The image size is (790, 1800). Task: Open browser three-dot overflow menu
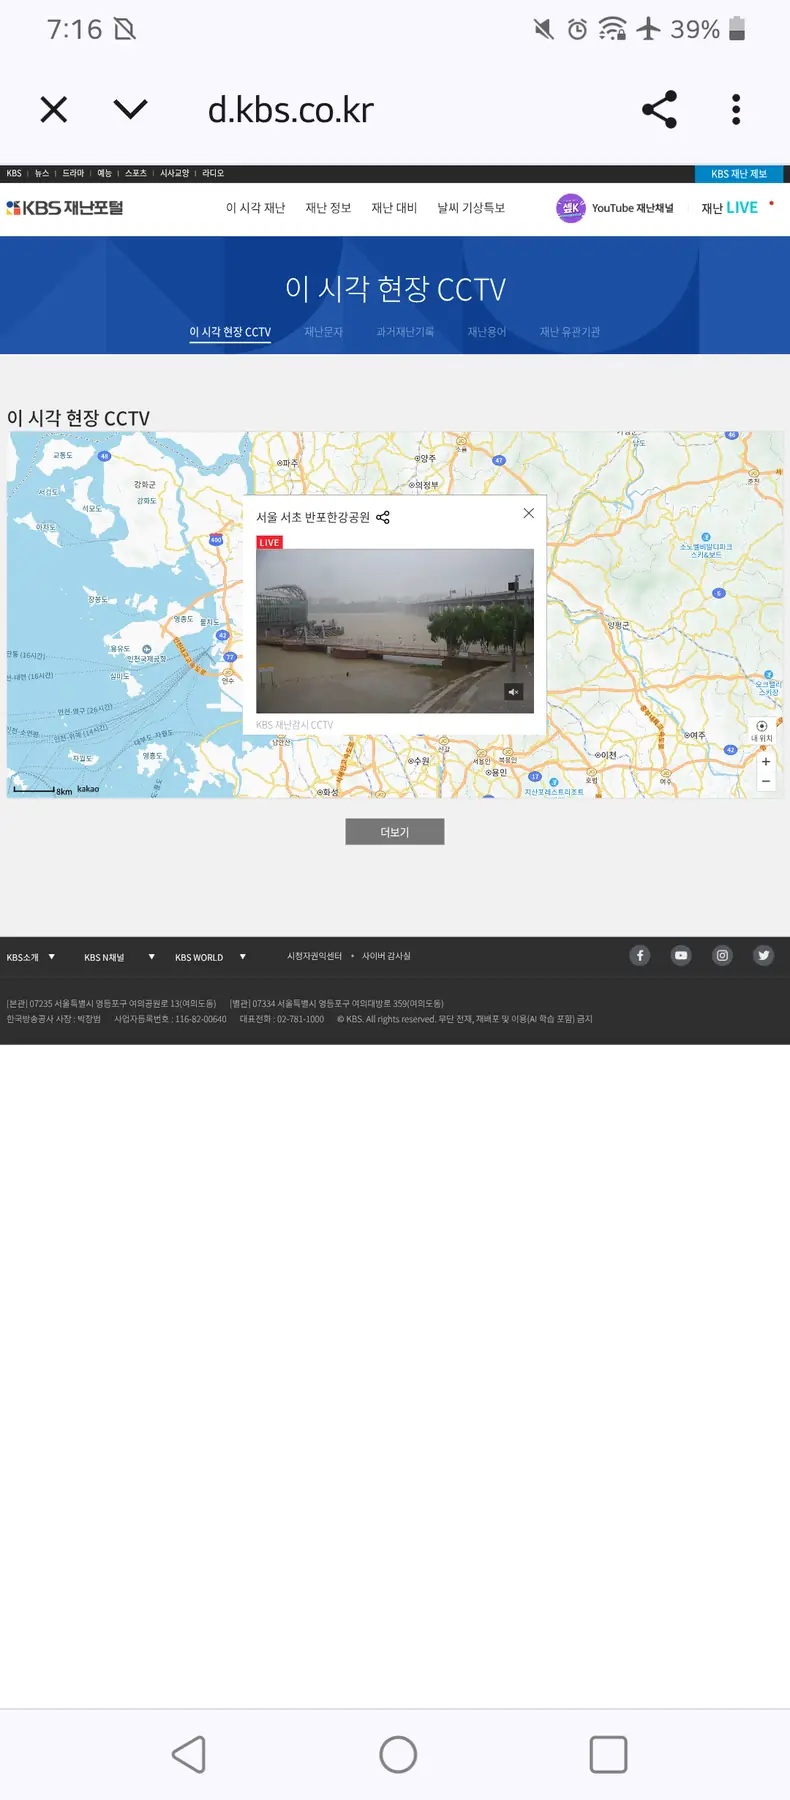click(736, 109)
